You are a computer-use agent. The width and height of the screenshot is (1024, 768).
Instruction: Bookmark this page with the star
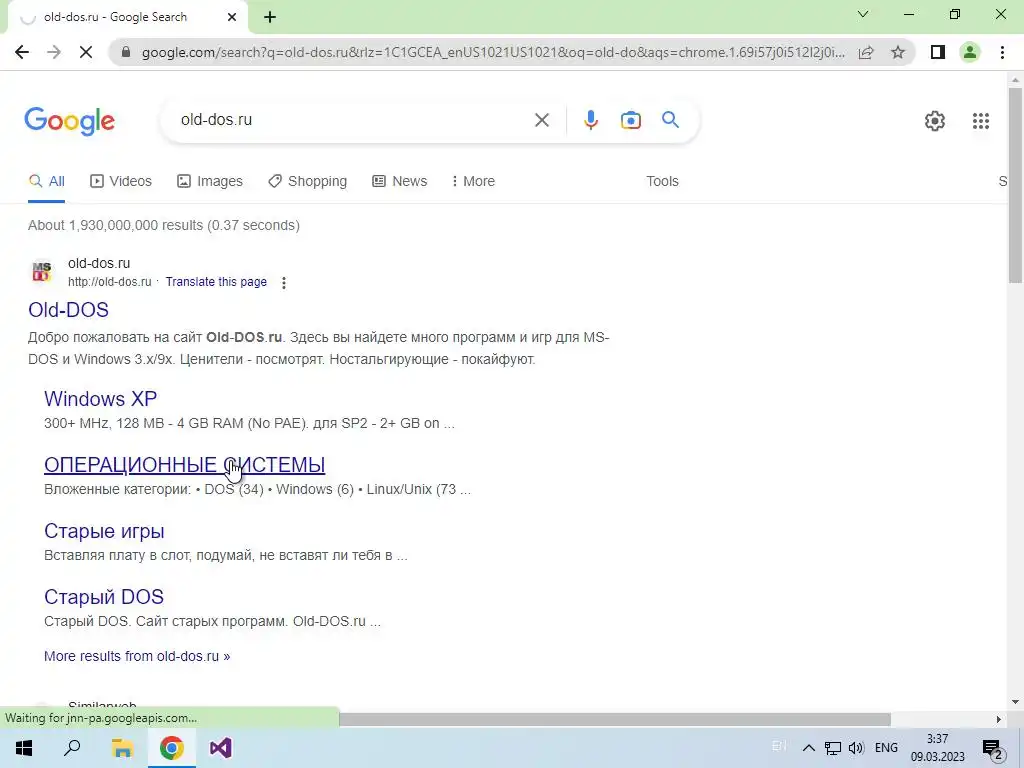[898, 52]
